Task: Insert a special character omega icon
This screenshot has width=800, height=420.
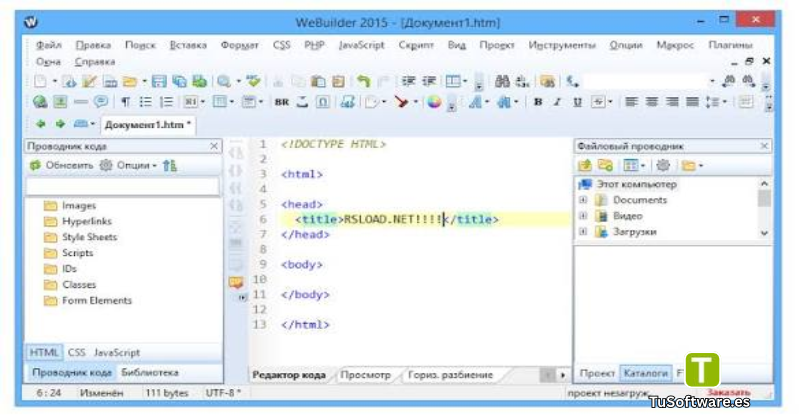Action: [322, 102]
